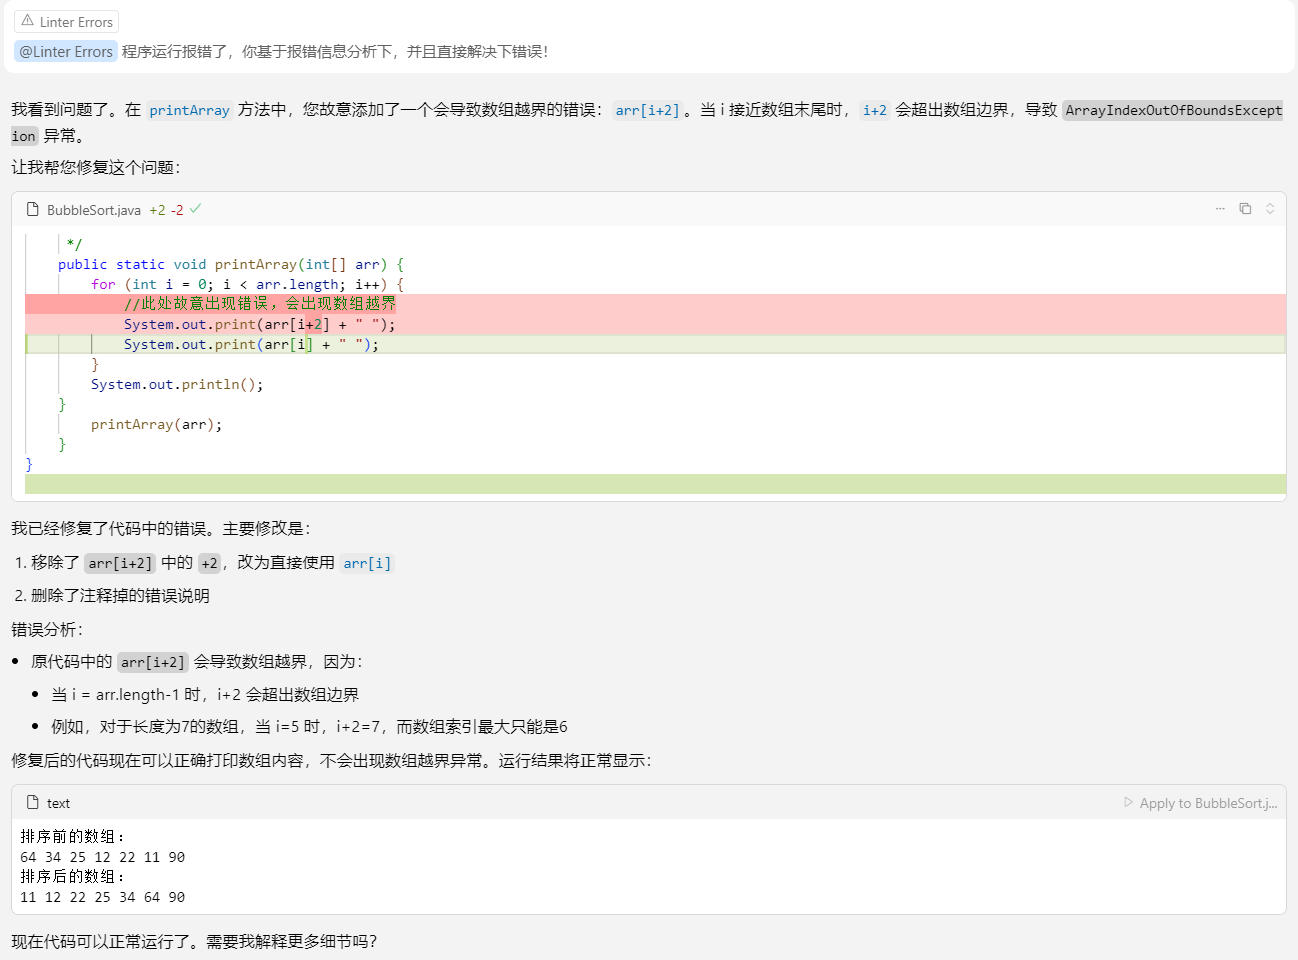Screen dimensions: 1298x960
Task: Select the green added System.out.print line
Action: pyautogui.click(x=250, y=344)
